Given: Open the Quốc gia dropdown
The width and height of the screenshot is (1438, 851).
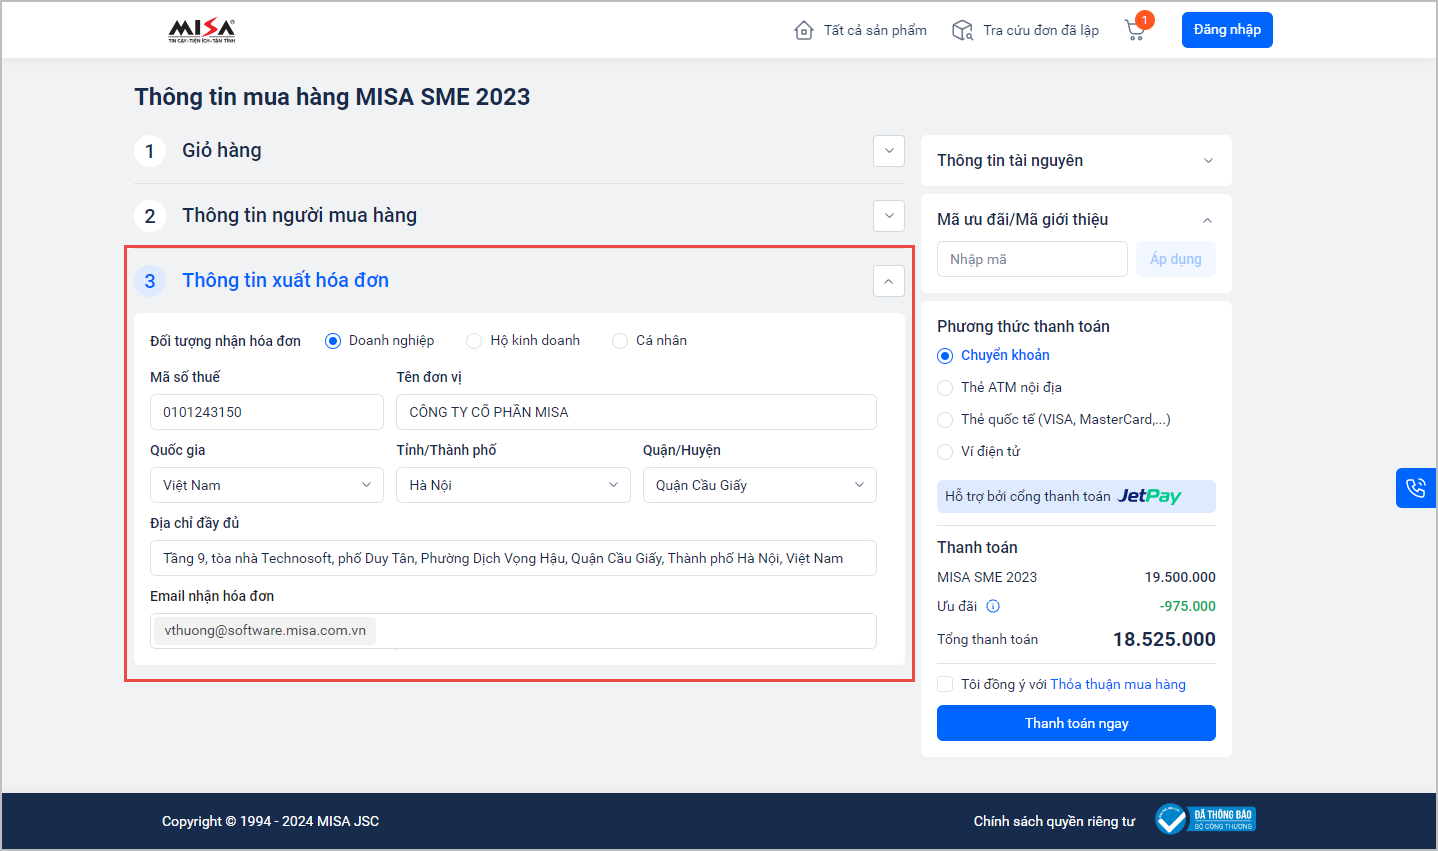Looking at the screenshot, I should pyautogui.click(x=266, y=485).
